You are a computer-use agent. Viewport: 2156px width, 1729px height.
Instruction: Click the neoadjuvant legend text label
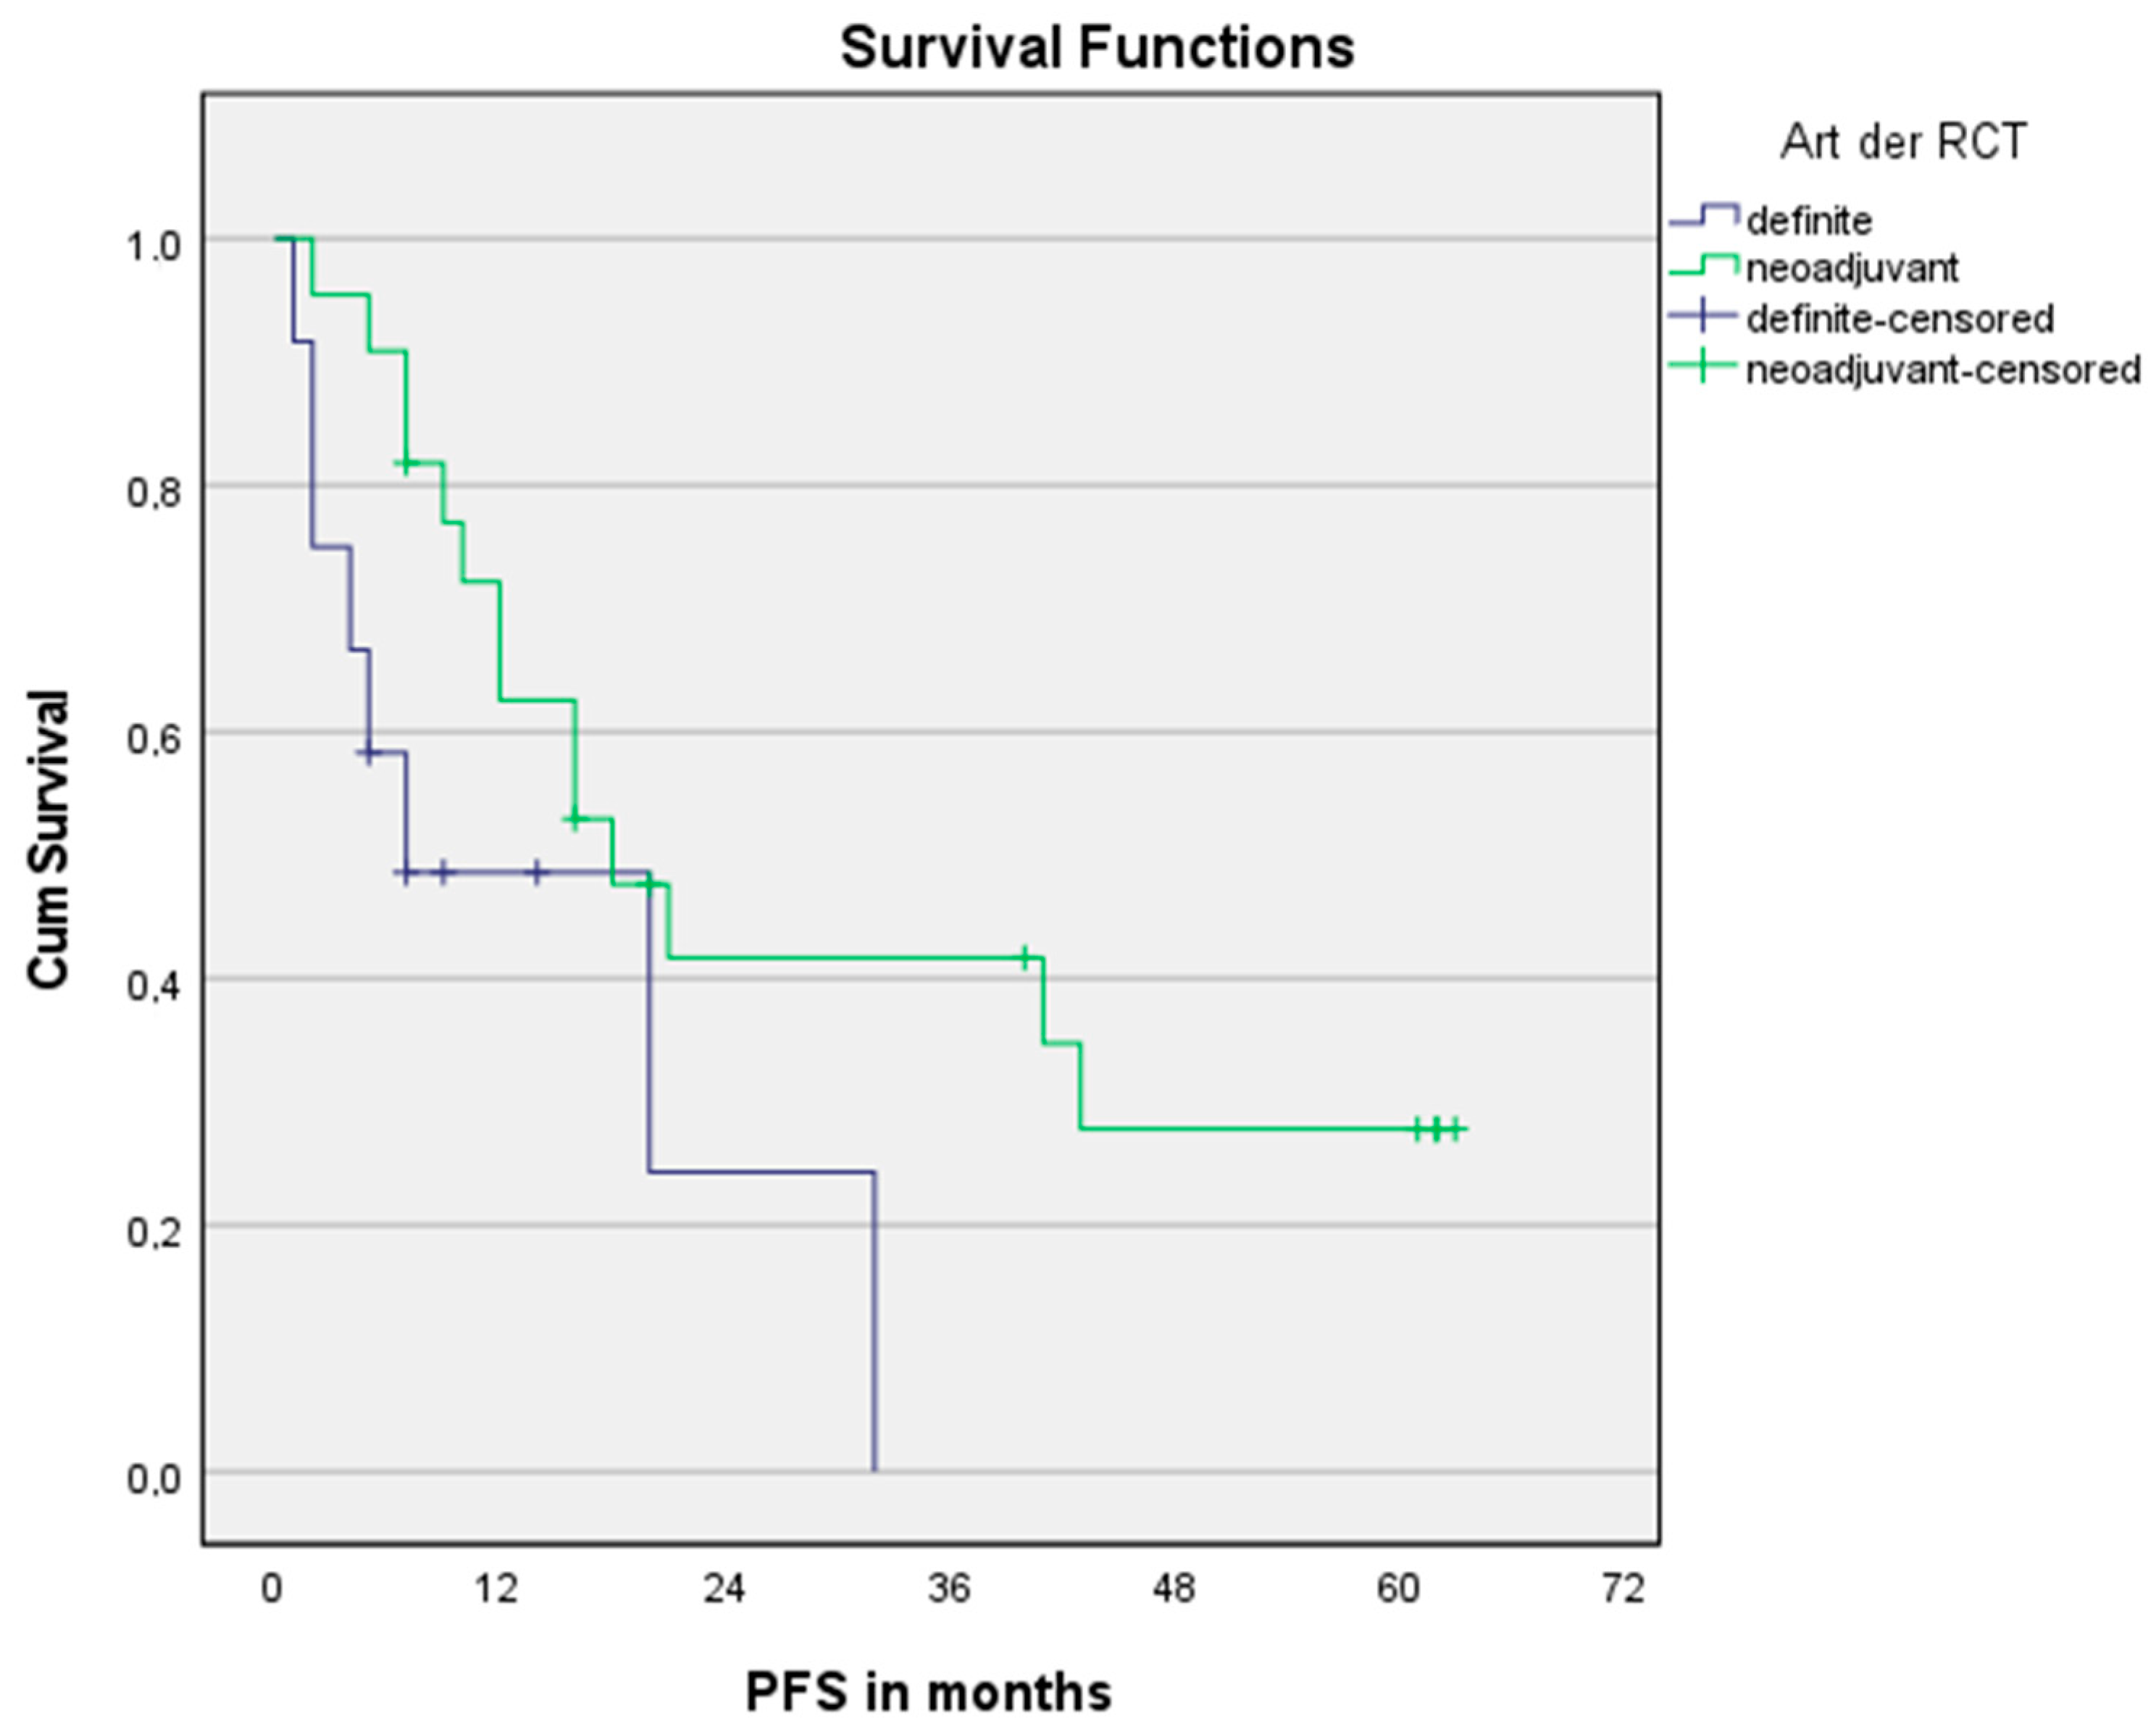point(1852,268)
